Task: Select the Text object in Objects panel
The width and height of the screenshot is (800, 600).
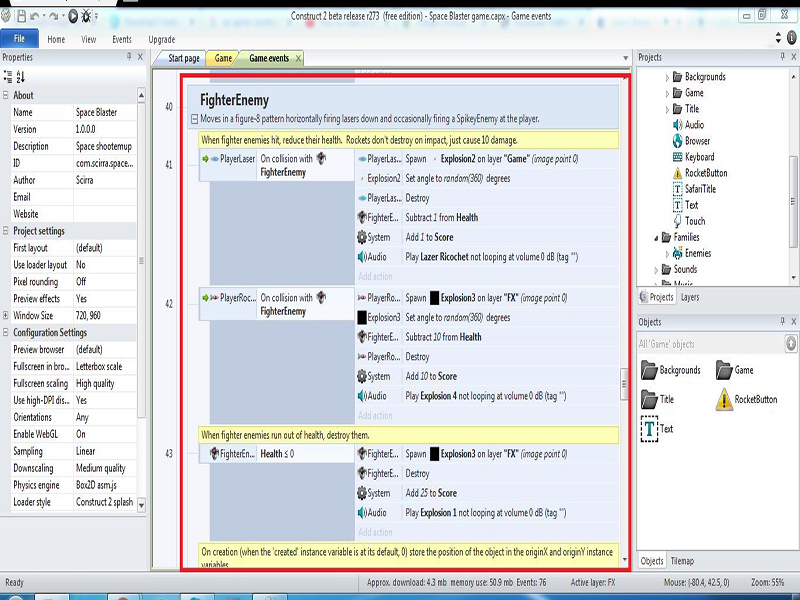Action: point(657,429)
